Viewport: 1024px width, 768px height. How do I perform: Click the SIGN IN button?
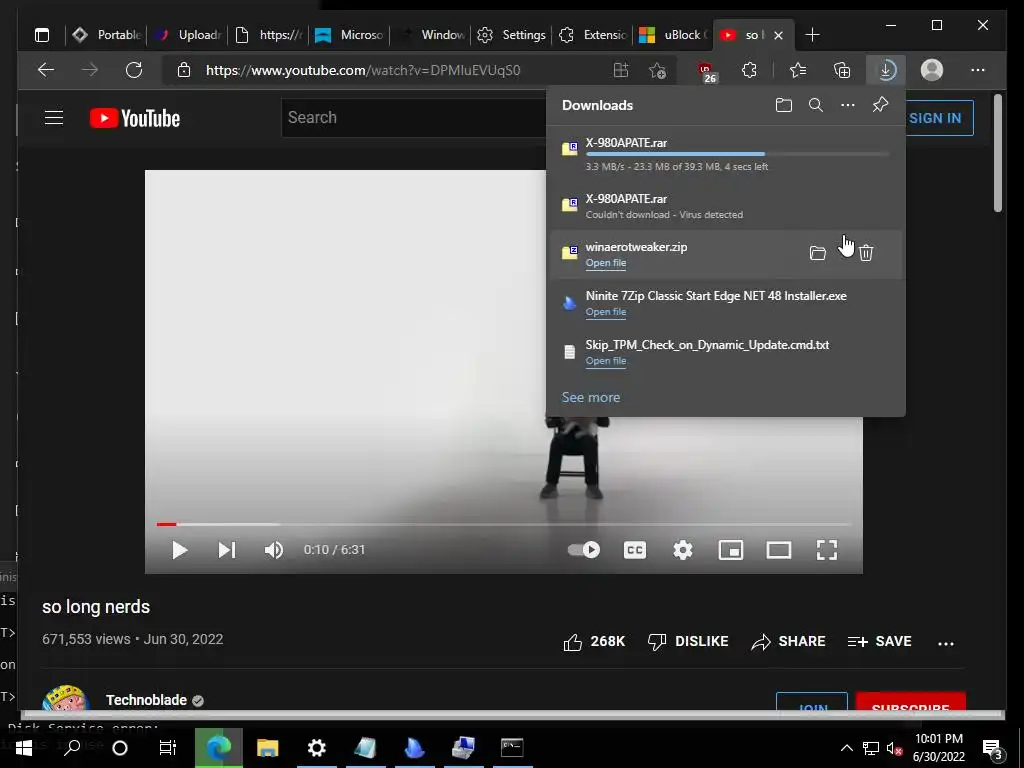[935, 118]
